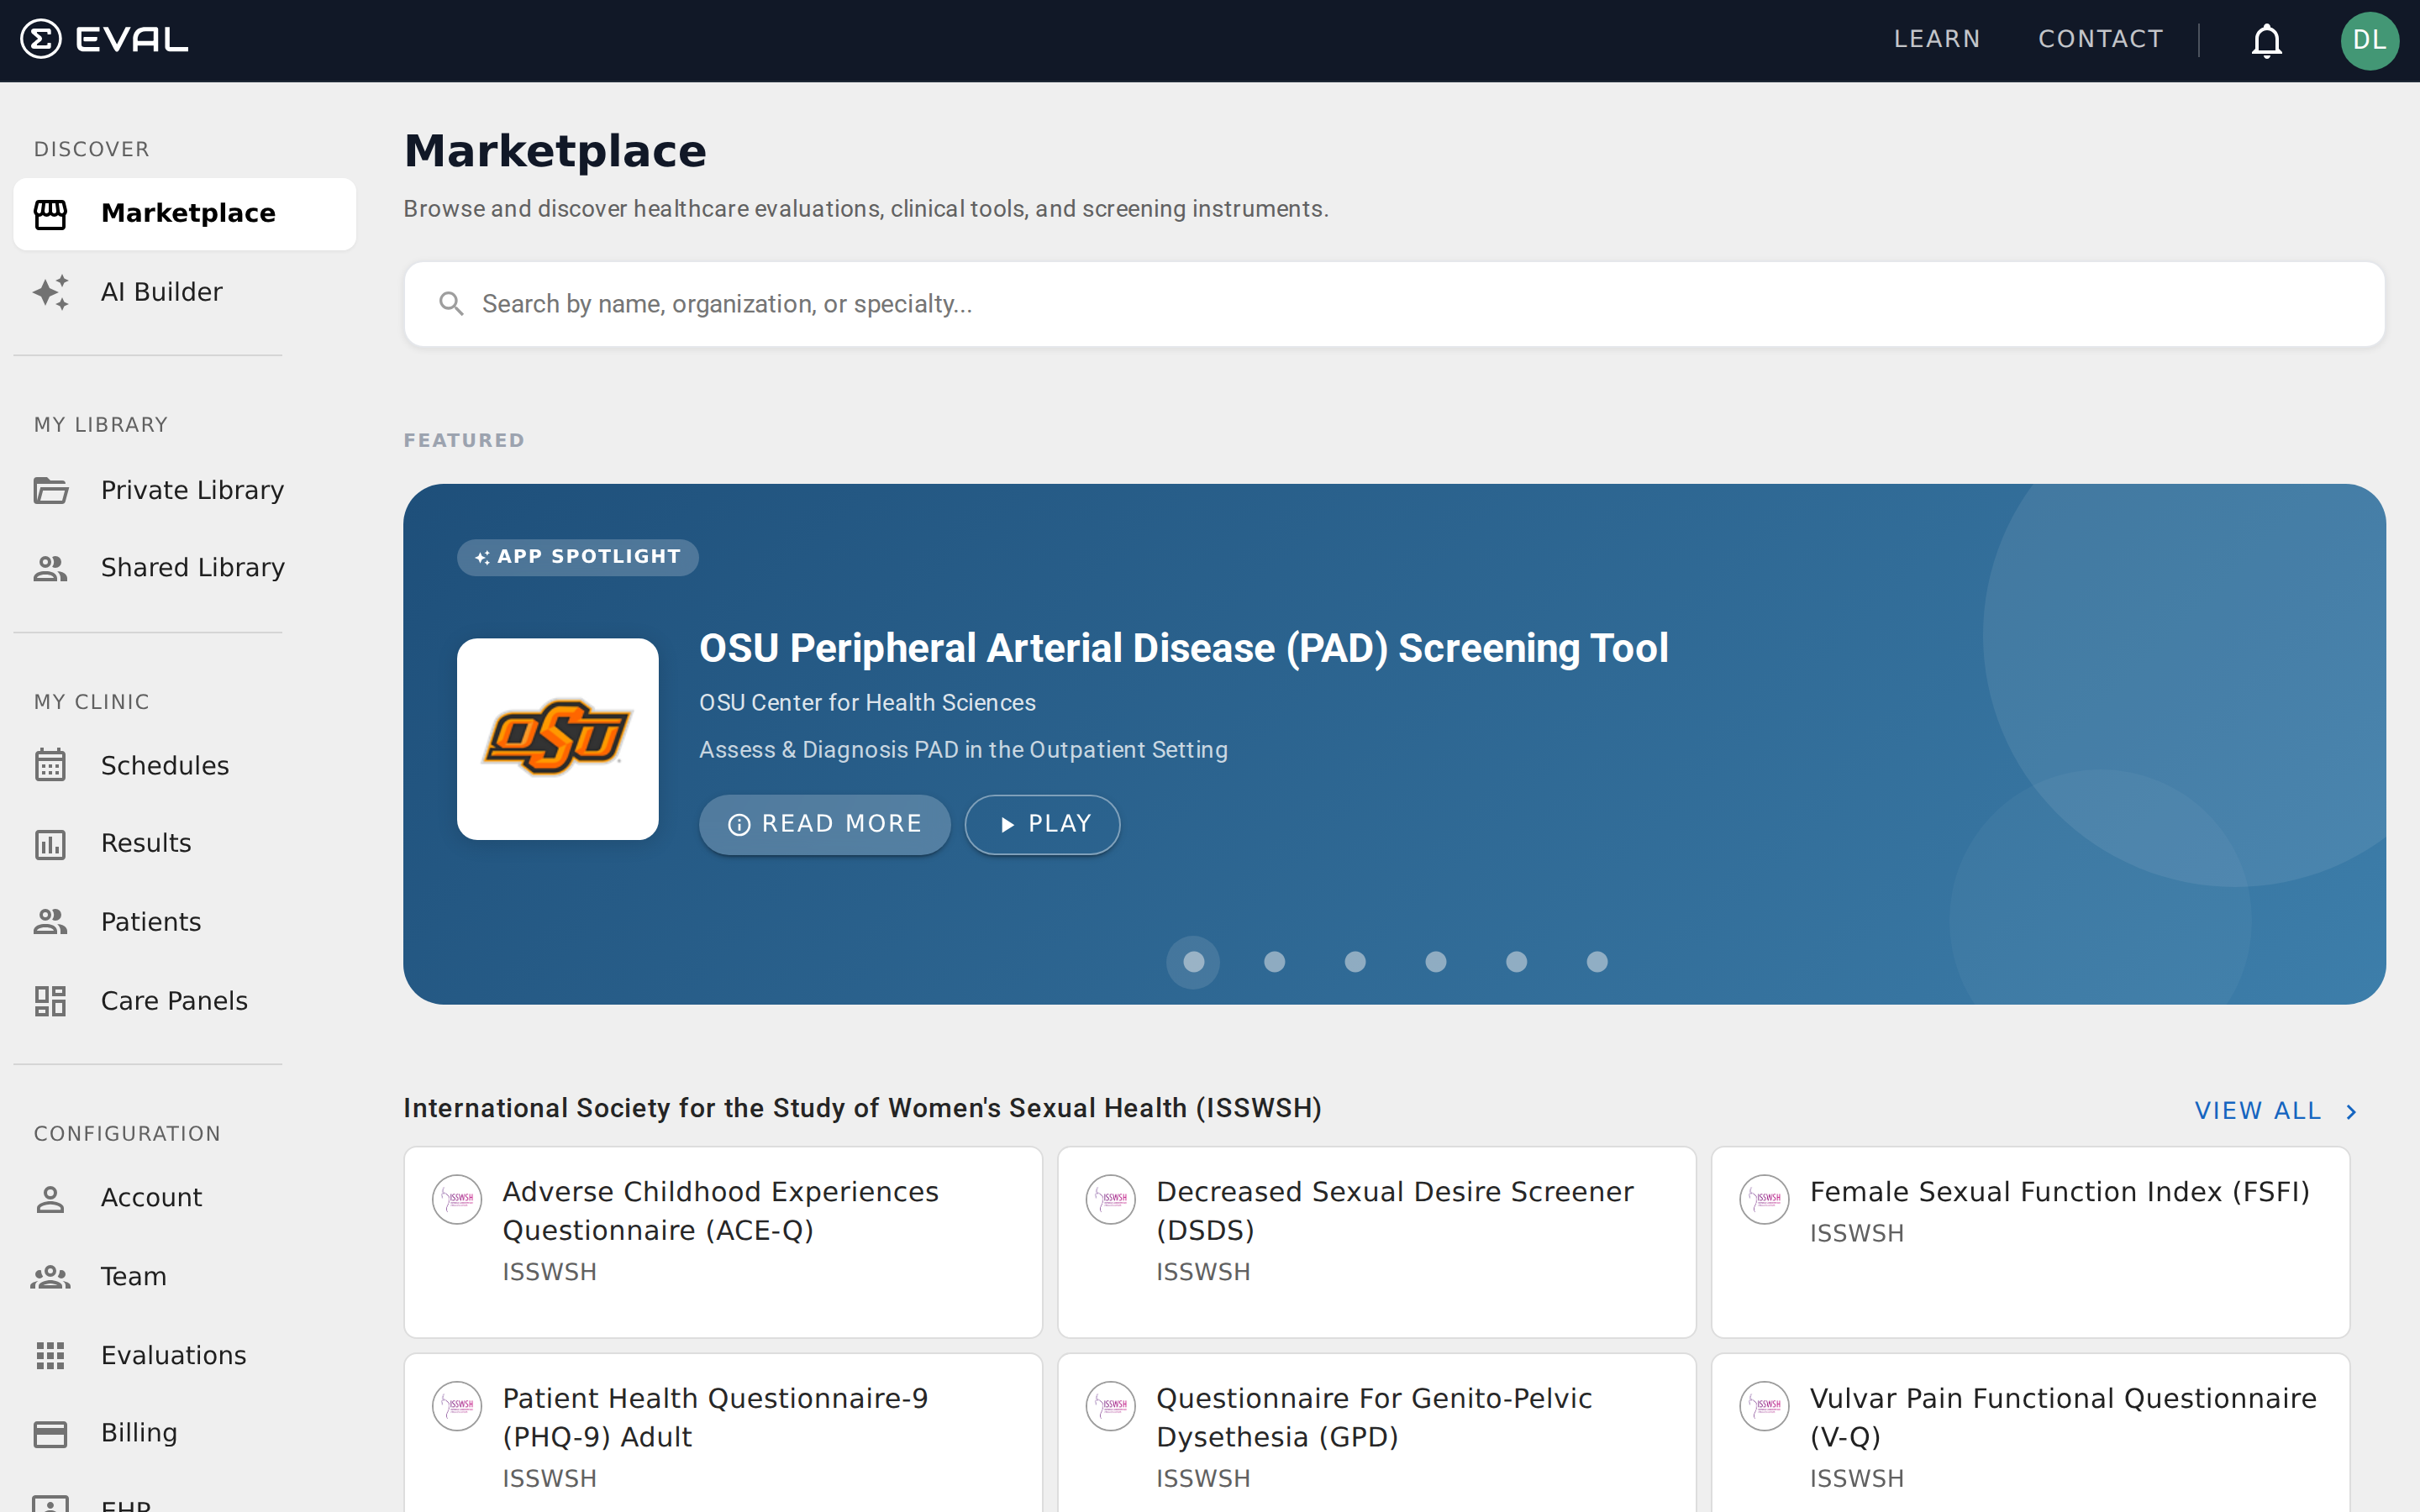Click the notification bell icon

[x=2265, y=40]
